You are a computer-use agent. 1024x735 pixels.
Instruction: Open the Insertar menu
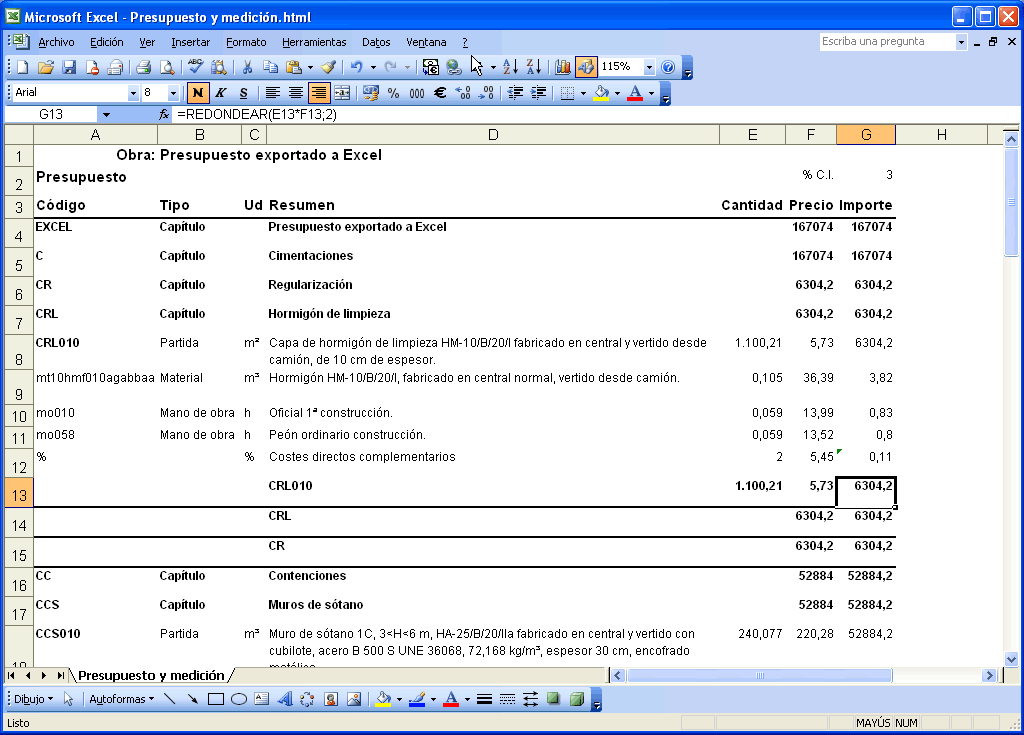(x=191, y=42)
